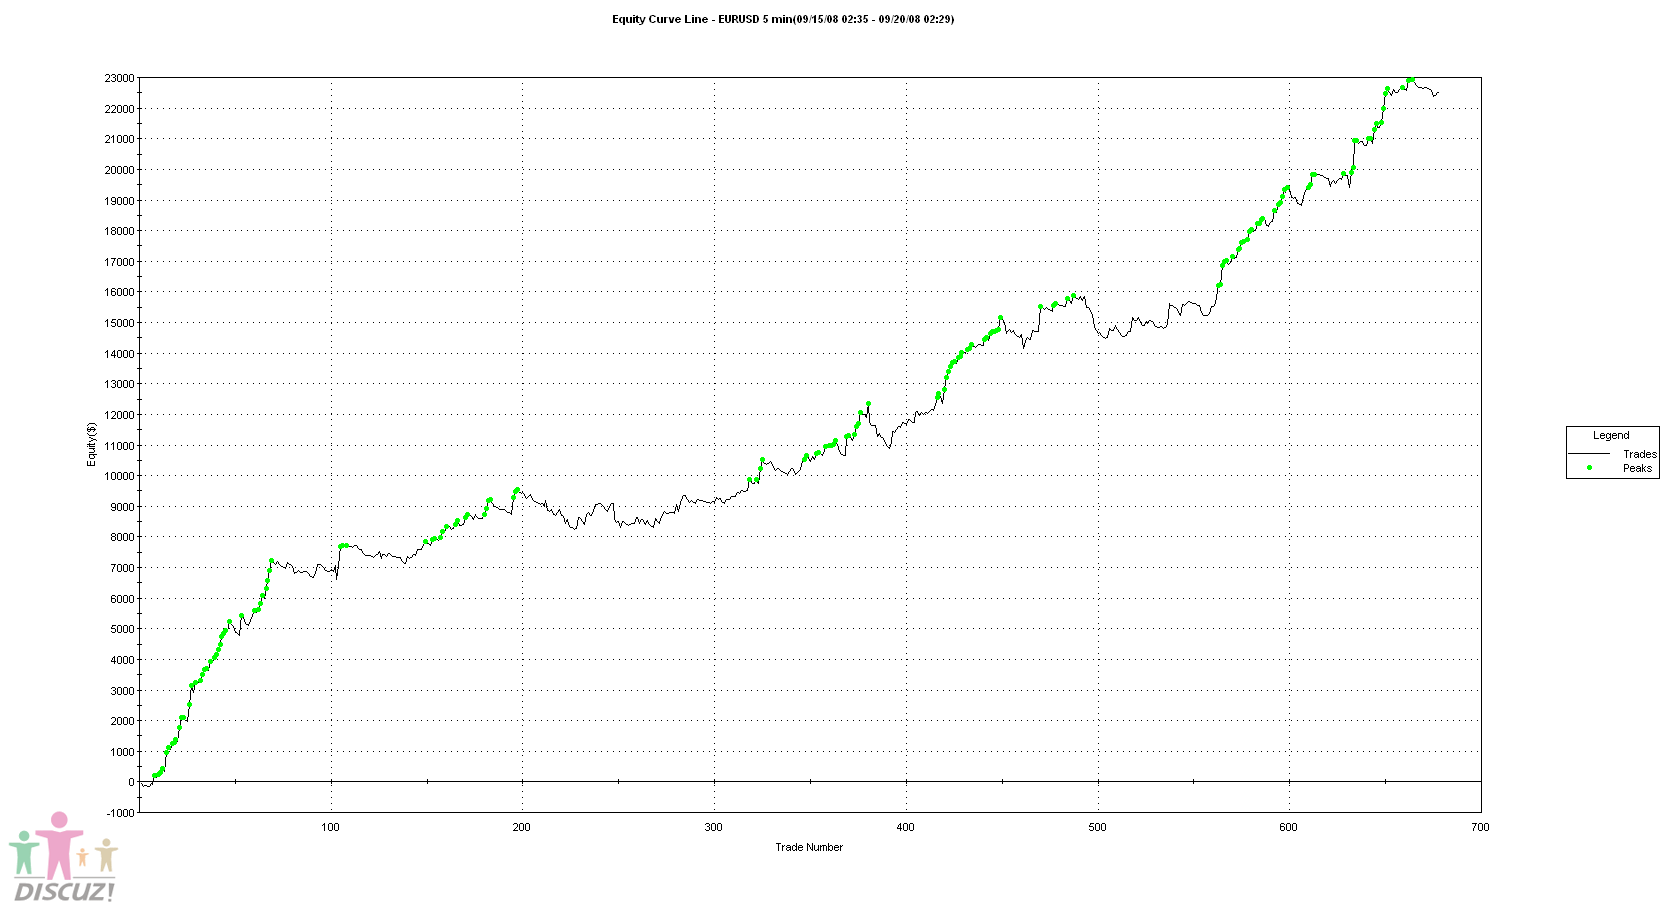Select the '3000' equity axis value
The width and height of the screenshot is (1672, 910).
point(122,691)
